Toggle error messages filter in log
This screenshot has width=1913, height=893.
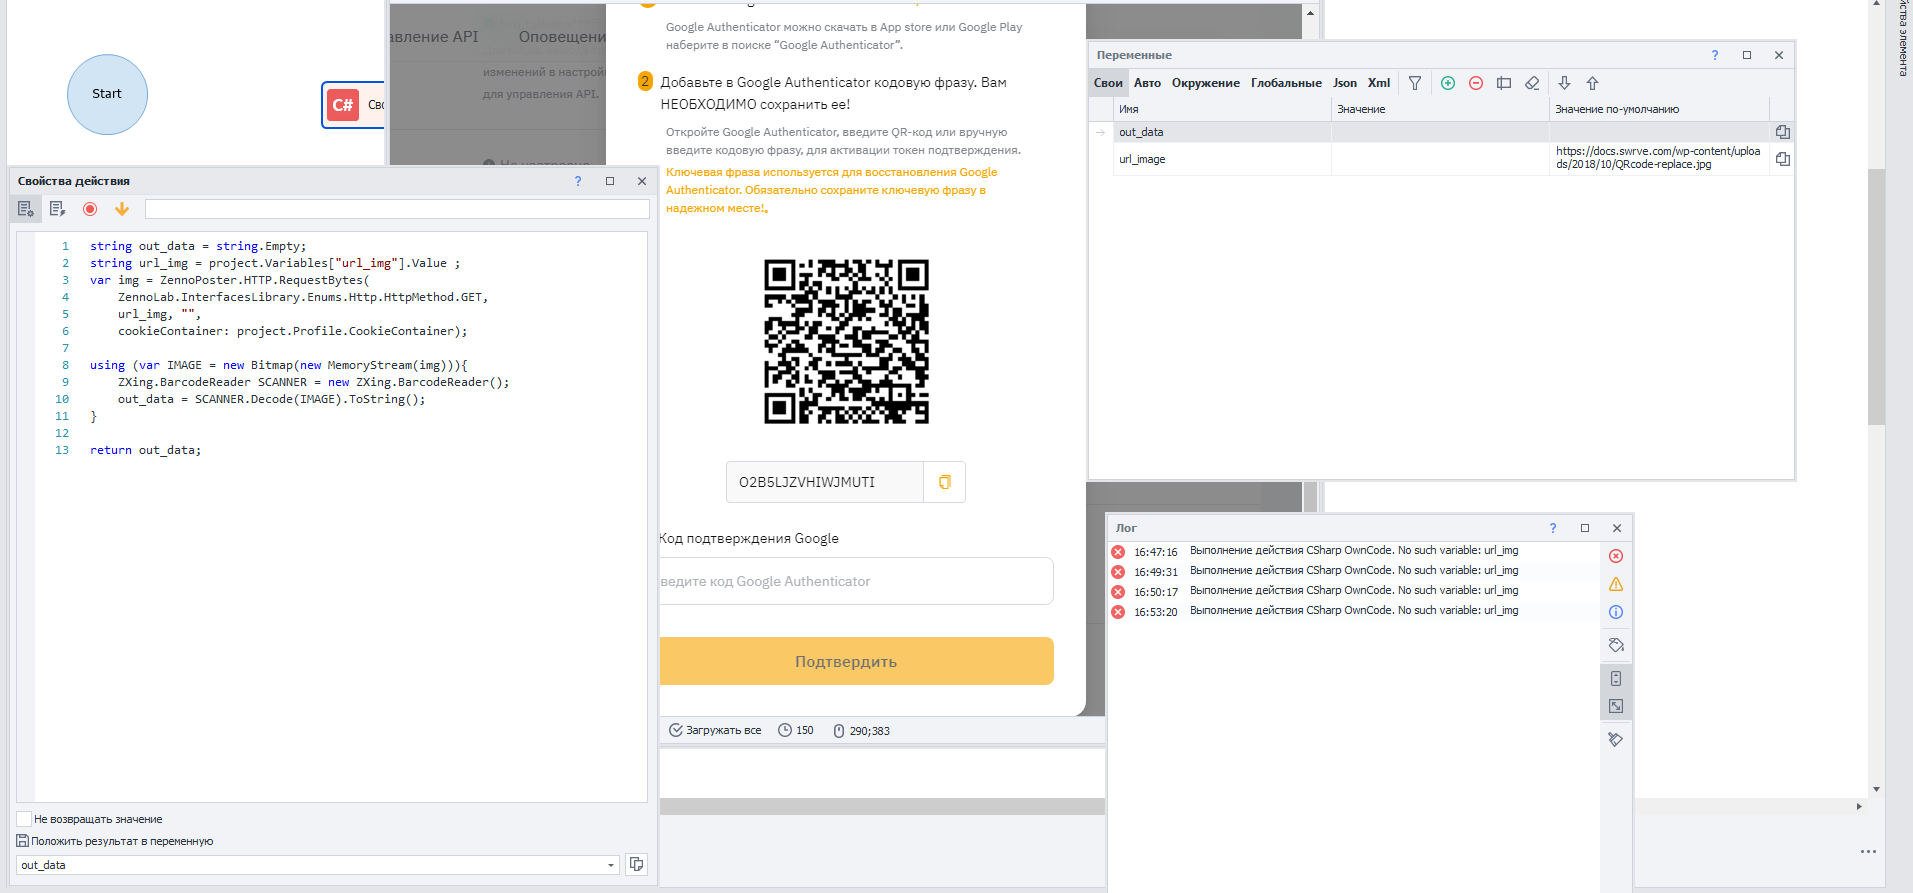coord(1616,556)
